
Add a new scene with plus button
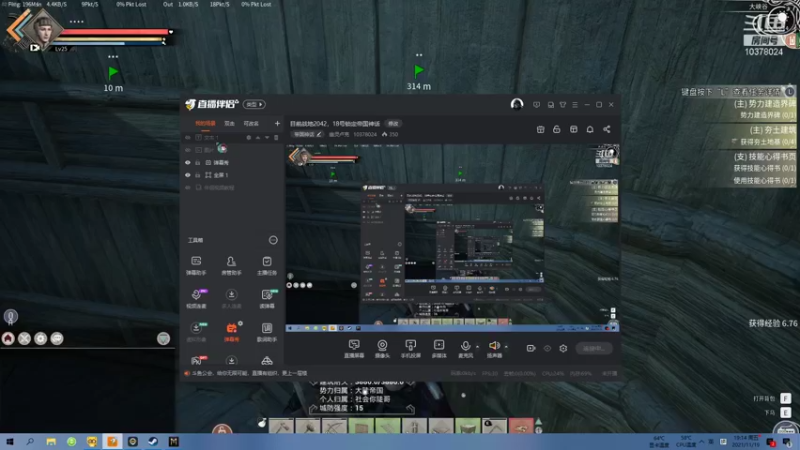pyautogui.click(x=277, y=123)
